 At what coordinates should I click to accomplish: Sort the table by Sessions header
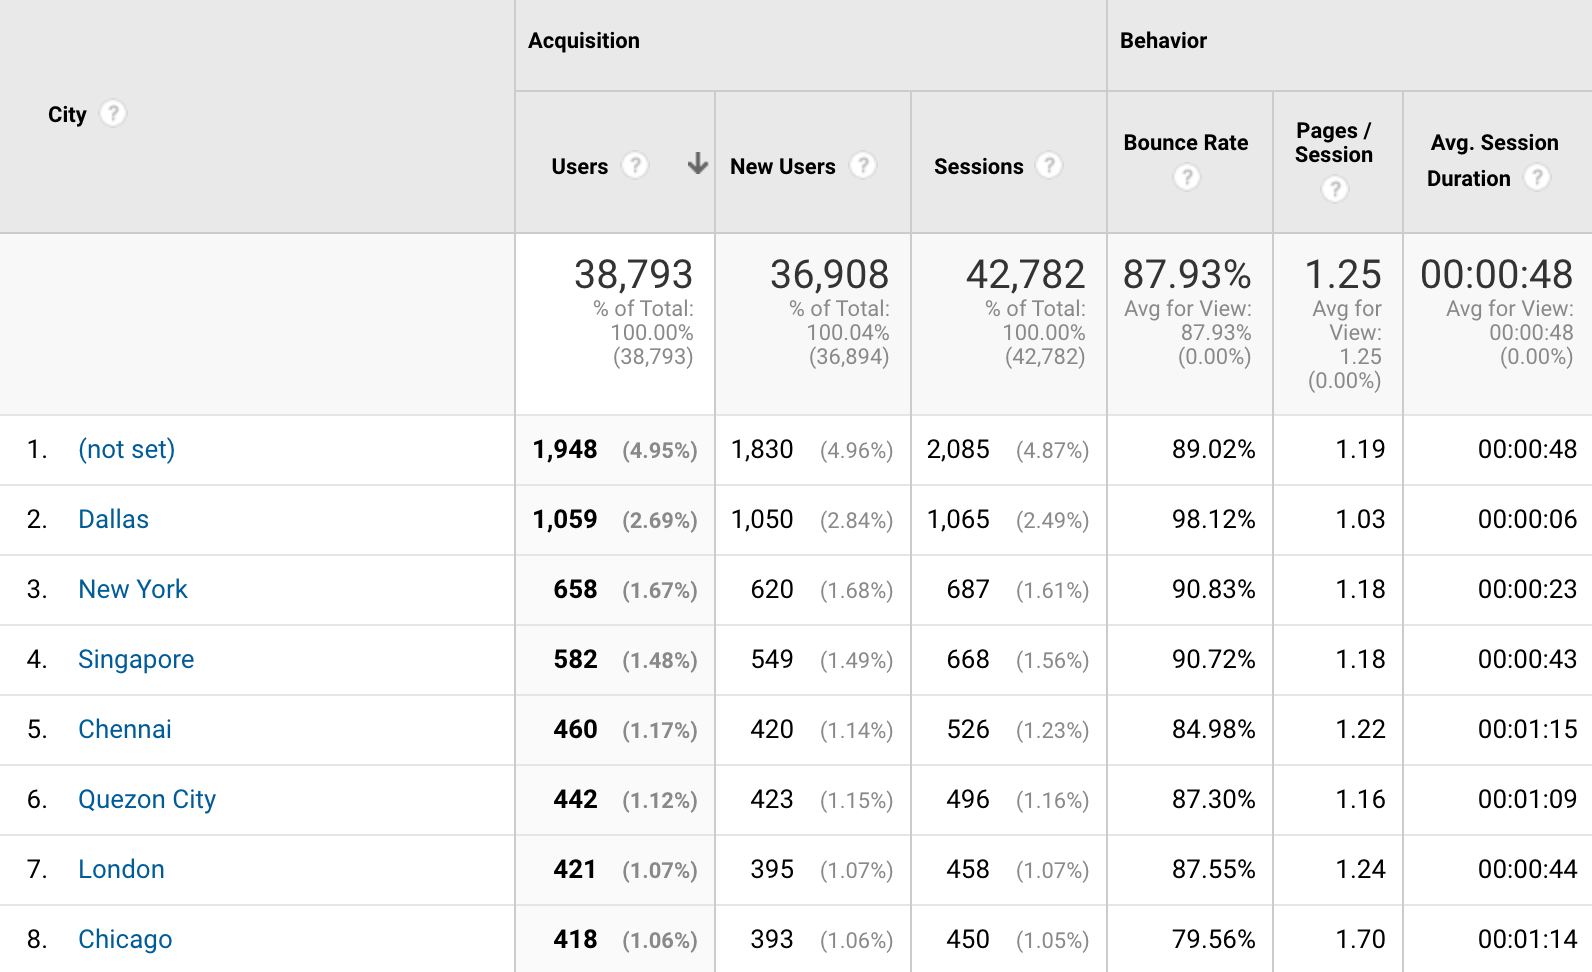978,167
